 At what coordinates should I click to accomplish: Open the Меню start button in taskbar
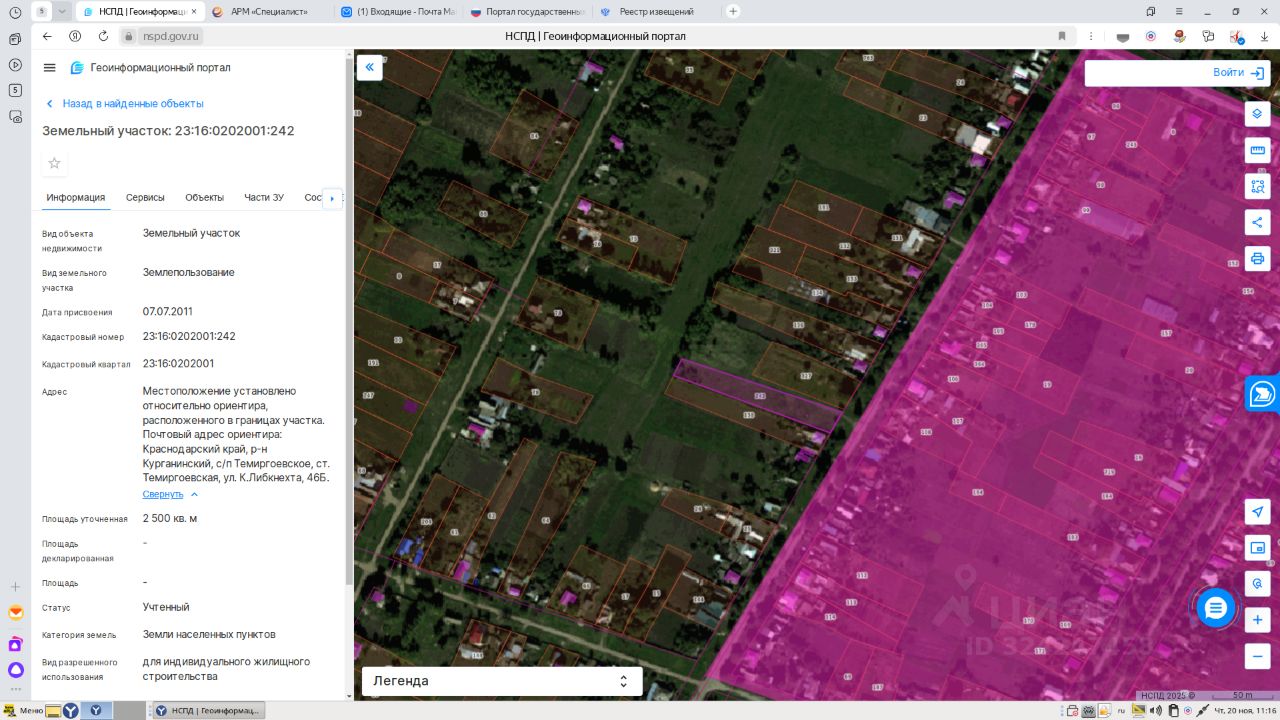click(x=23, y=710)
